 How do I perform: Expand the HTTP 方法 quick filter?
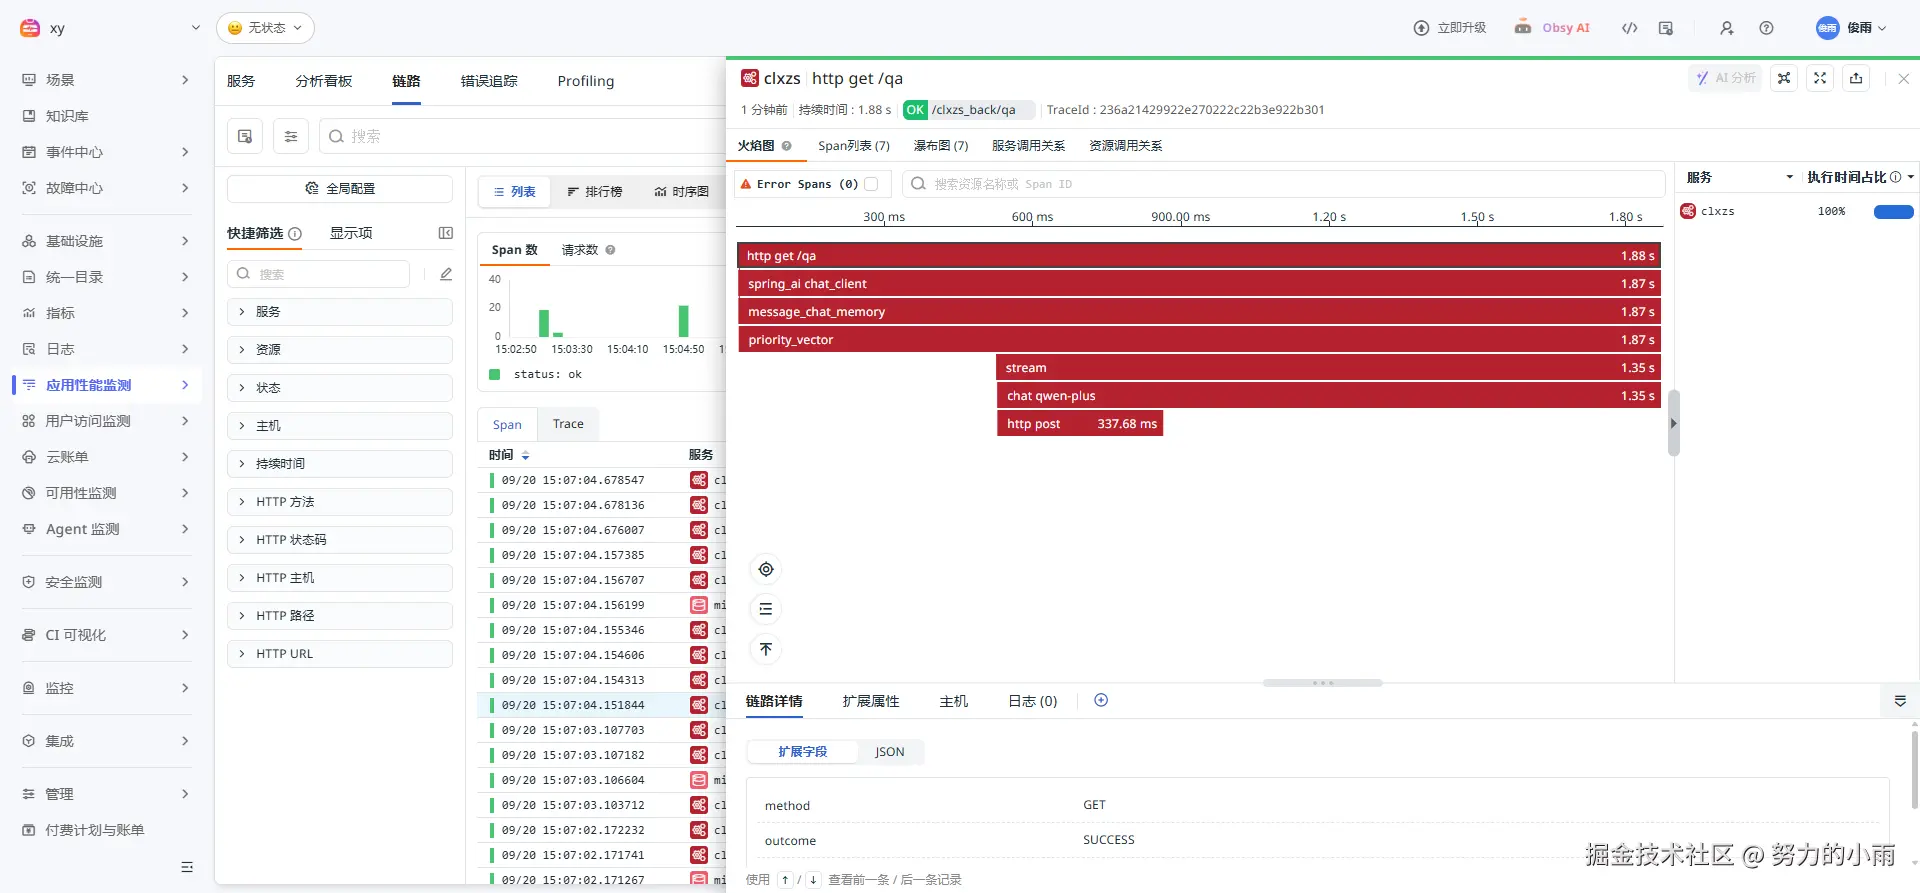click(x=340, y=502)
